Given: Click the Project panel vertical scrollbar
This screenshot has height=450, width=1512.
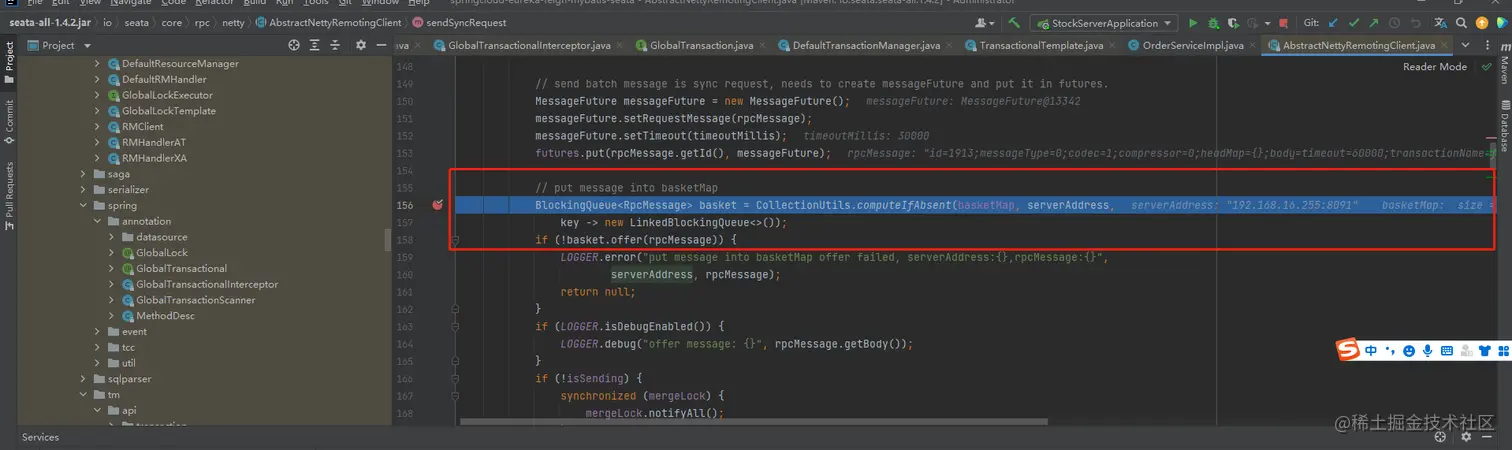Looking at the screenshot, I should pyautogui.click(x=388, y=240).
